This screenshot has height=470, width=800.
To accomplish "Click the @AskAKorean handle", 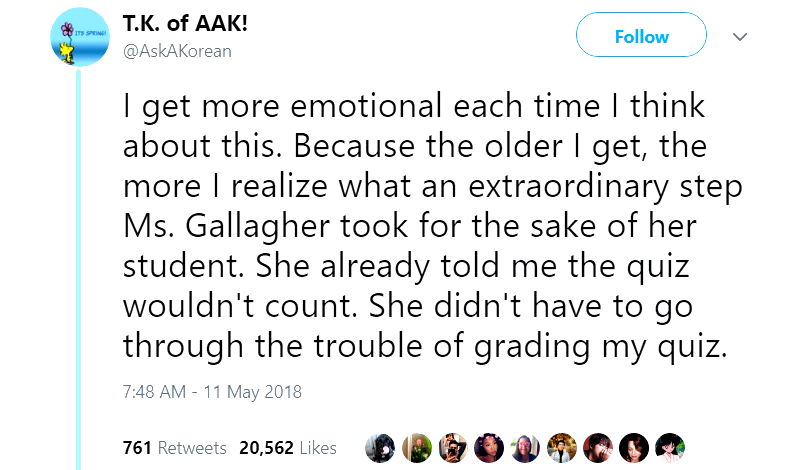I will (177, 50).
